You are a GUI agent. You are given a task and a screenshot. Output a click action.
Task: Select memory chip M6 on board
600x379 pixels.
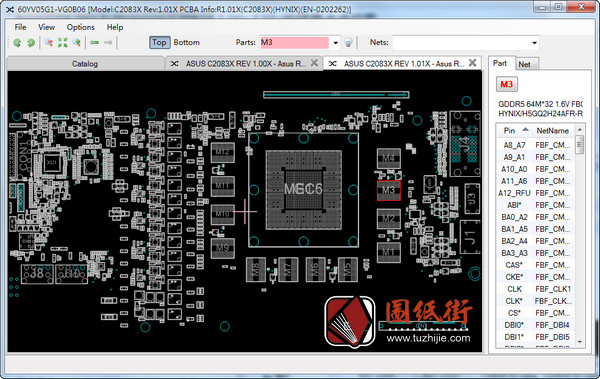pos(315,269)
